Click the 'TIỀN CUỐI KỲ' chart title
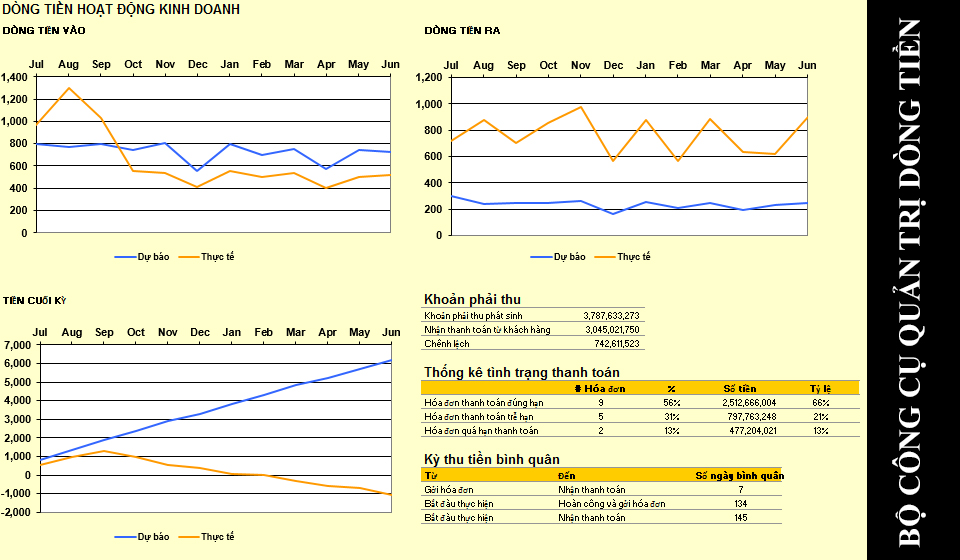 (x=34, y=301)
